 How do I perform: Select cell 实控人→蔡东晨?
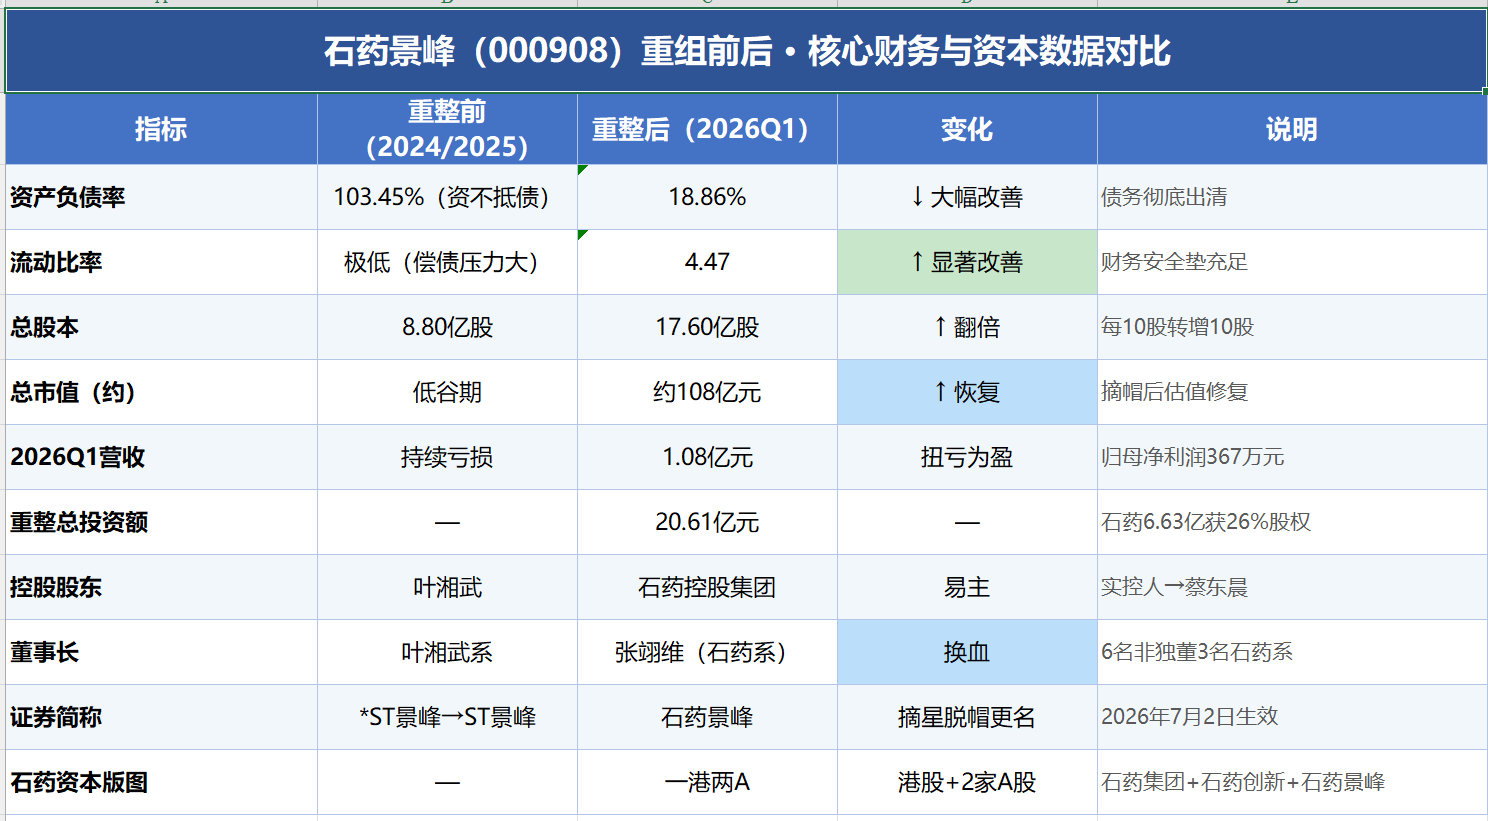(1292, 587)
